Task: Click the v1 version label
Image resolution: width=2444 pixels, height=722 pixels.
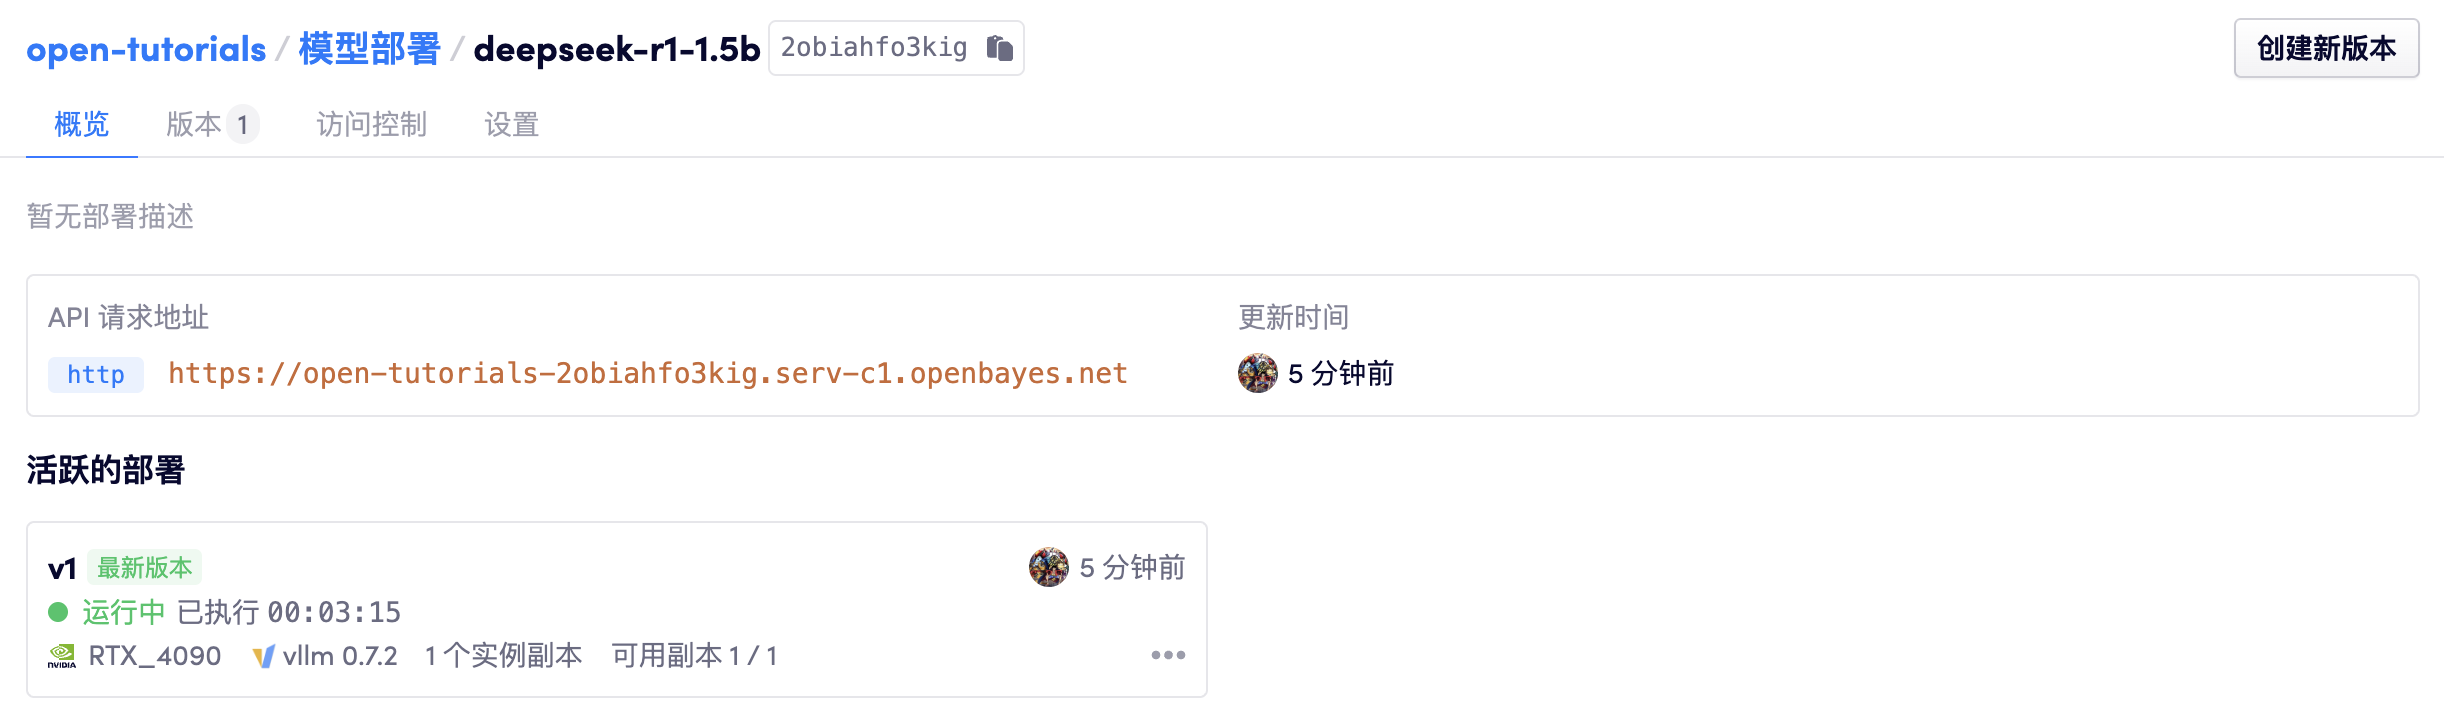Action: 63,566
